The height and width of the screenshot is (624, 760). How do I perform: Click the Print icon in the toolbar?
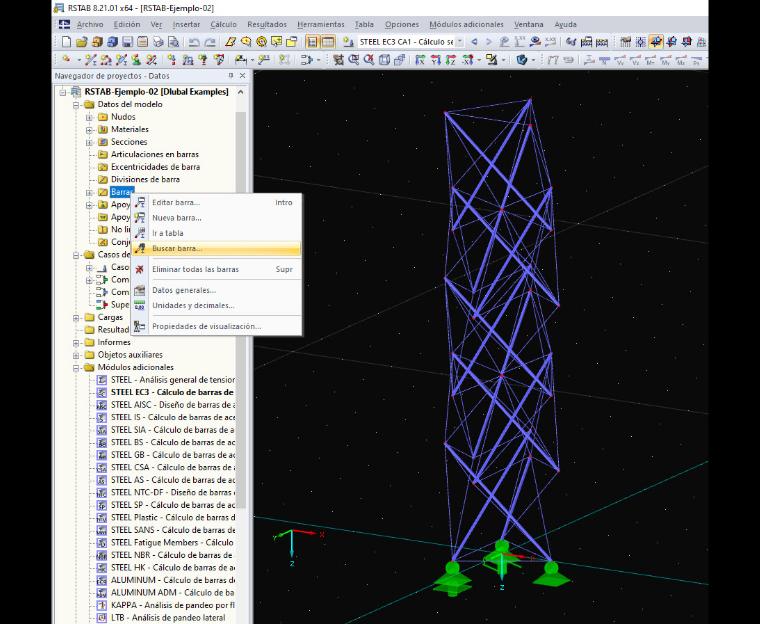(x=158, y=42)
